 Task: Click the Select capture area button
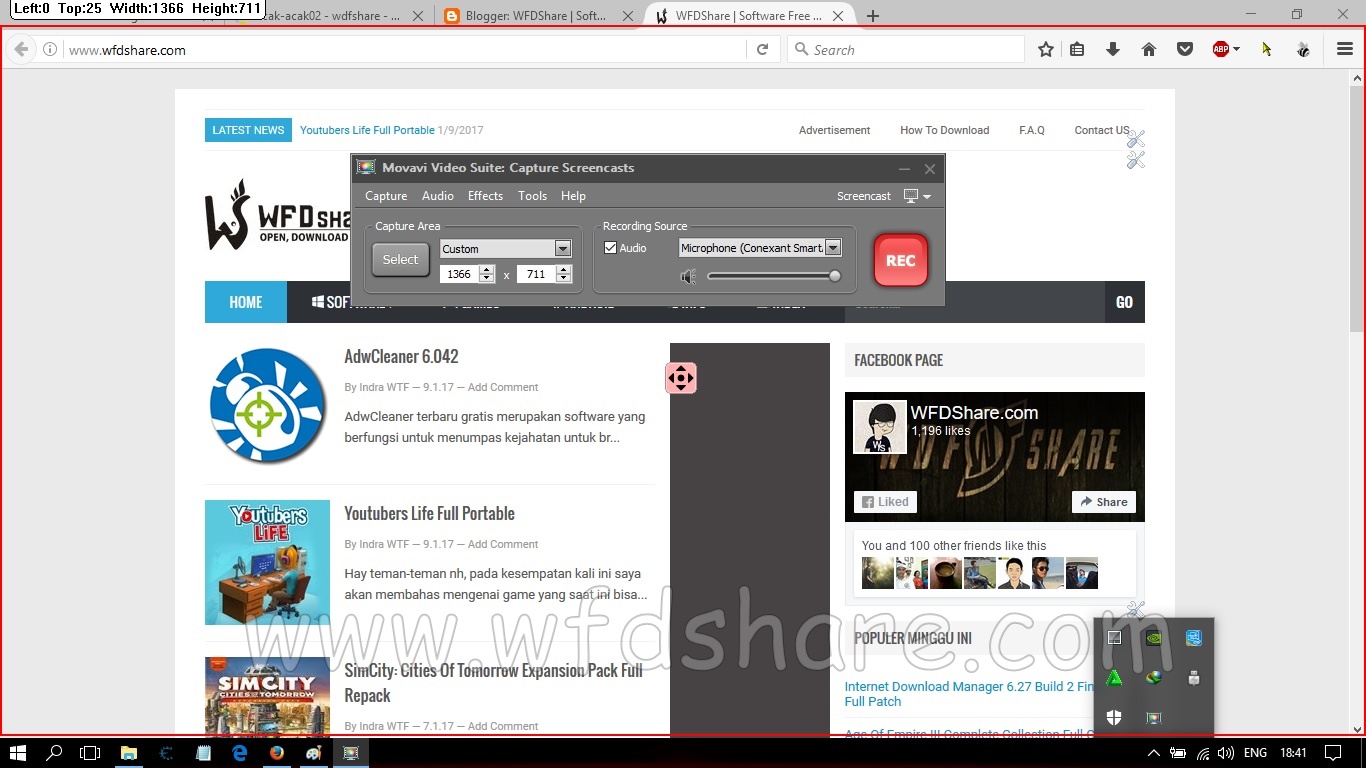400,260
